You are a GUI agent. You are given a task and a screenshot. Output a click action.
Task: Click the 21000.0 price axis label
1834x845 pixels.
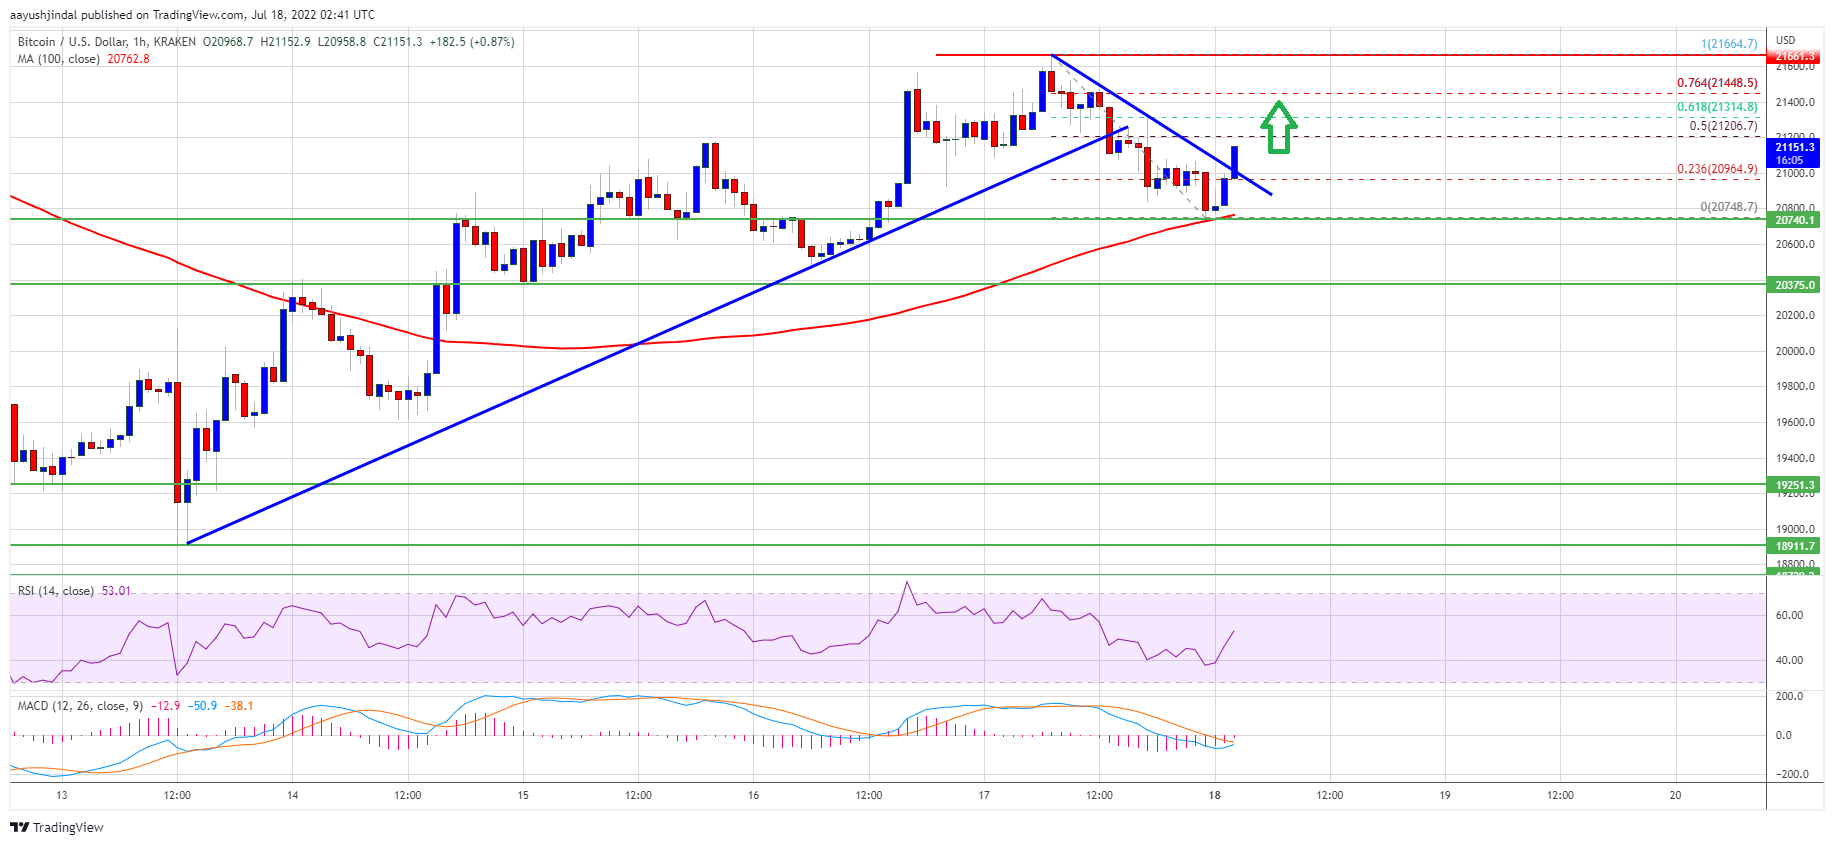[1795, 173]
